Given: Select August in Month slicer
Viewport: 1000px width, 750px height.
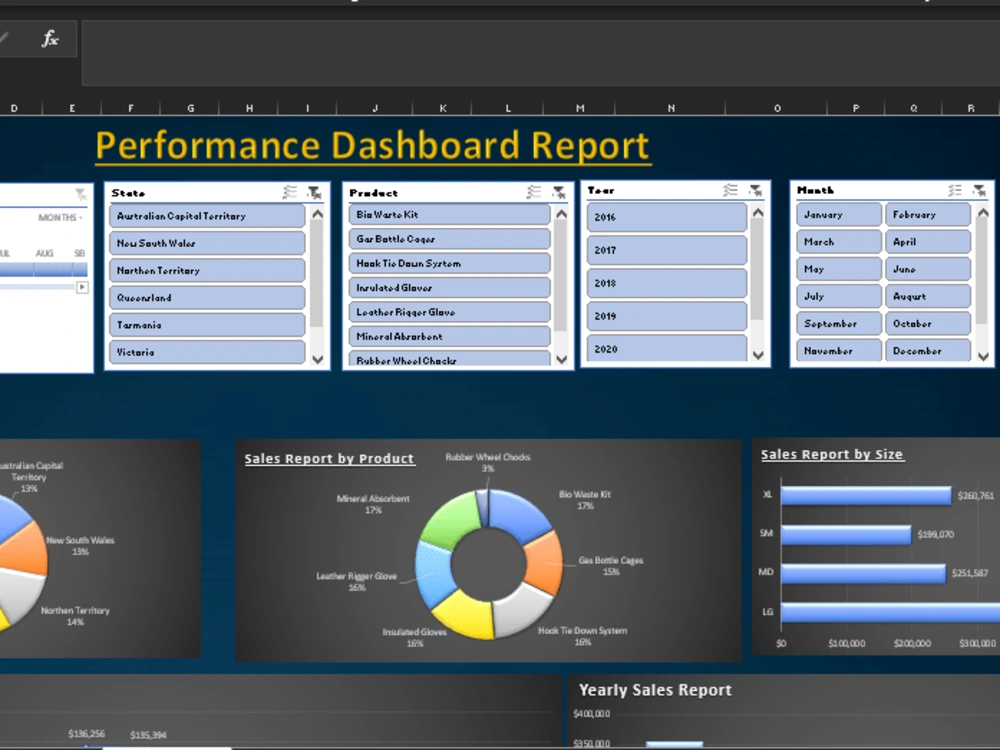Looking at the screenshot, I should click(x=928, y=296).
